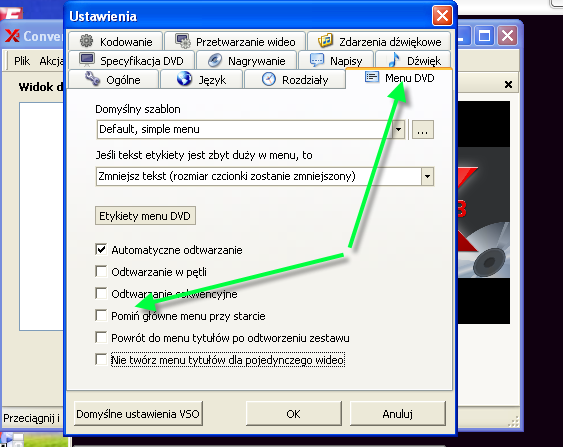563x447 pixels.
Task: Select the Menu DVD tab
Action: click(x=399, y=78)
